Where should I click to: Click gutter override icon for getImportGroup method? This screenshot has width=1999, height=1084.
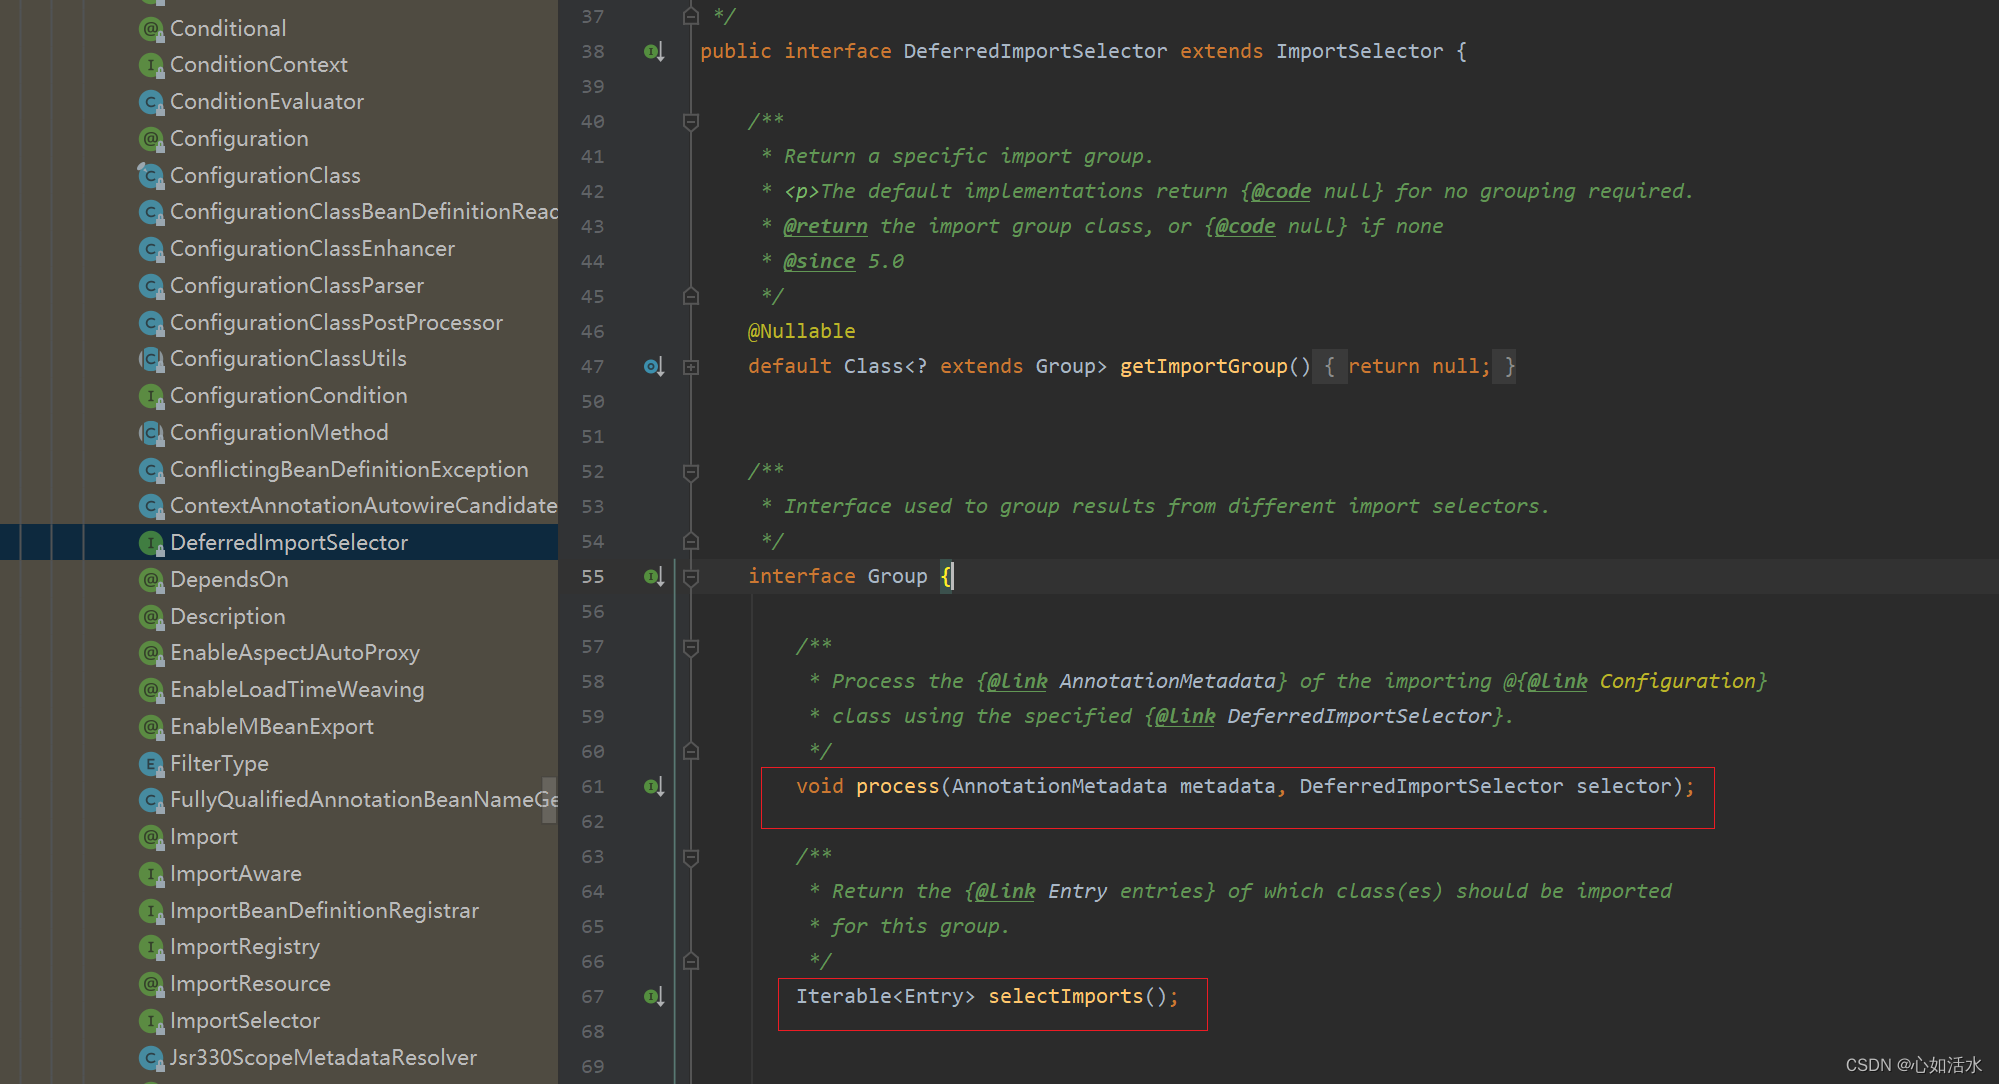coord(653,367)
